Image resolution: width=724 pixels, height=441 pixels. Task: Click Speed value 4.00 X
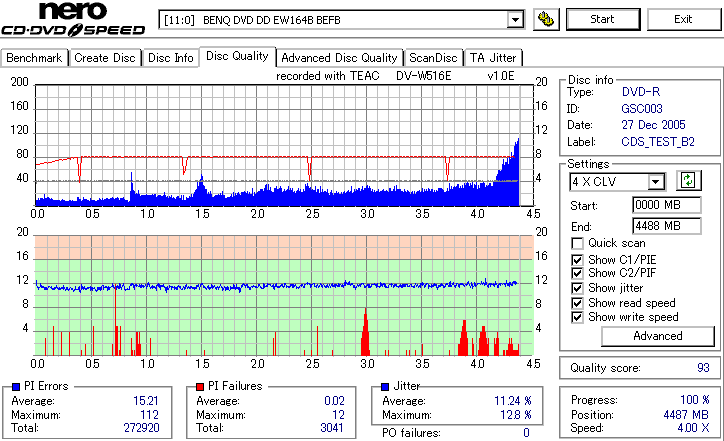point(694,428)
